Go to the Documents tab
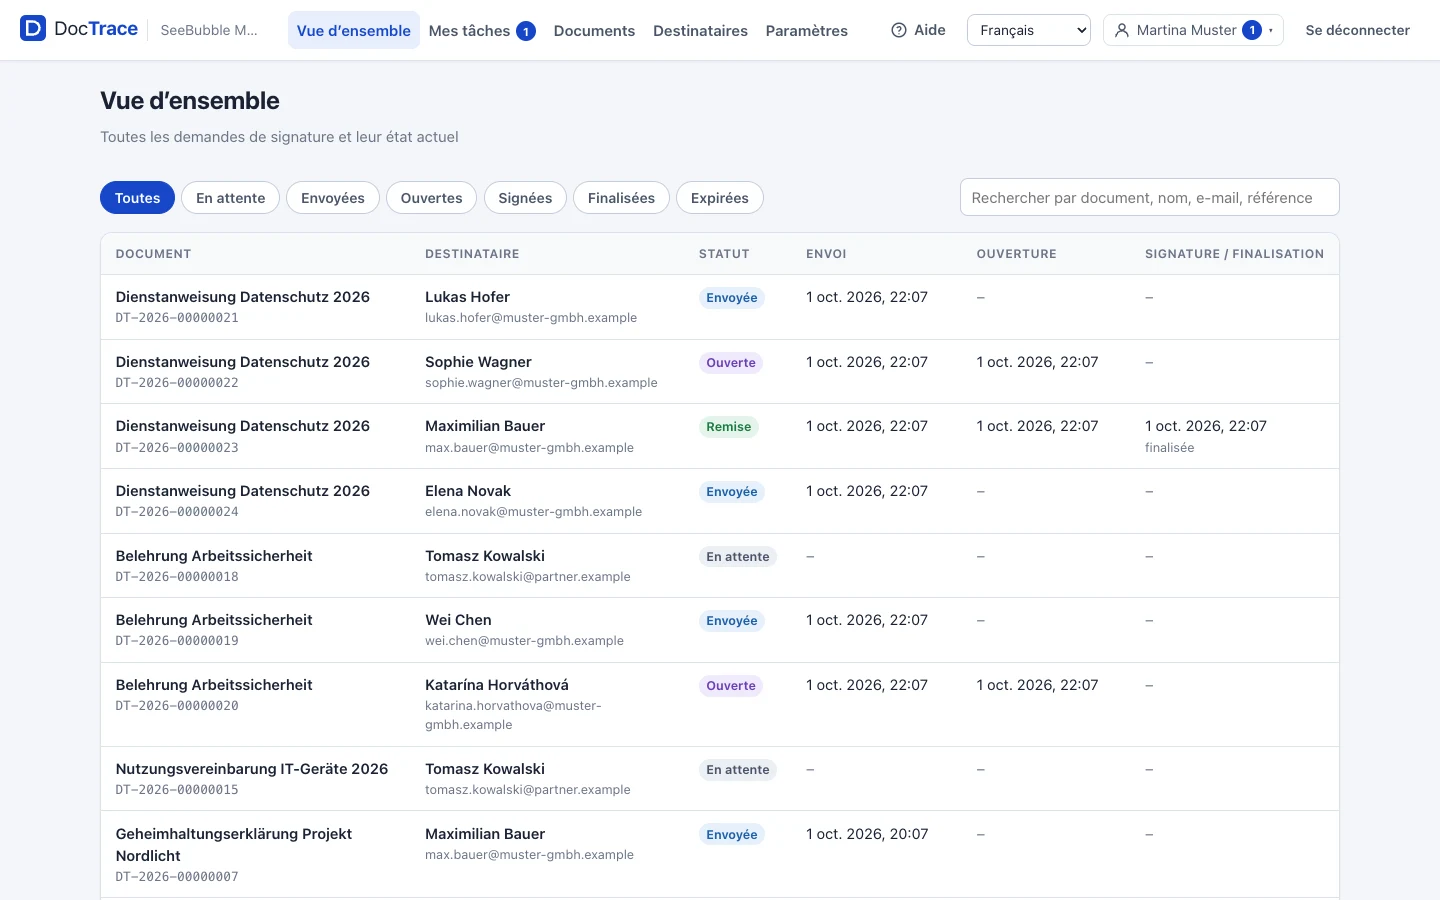Image resolution: width=1440 pixels, height=900 pixels. 594,30
